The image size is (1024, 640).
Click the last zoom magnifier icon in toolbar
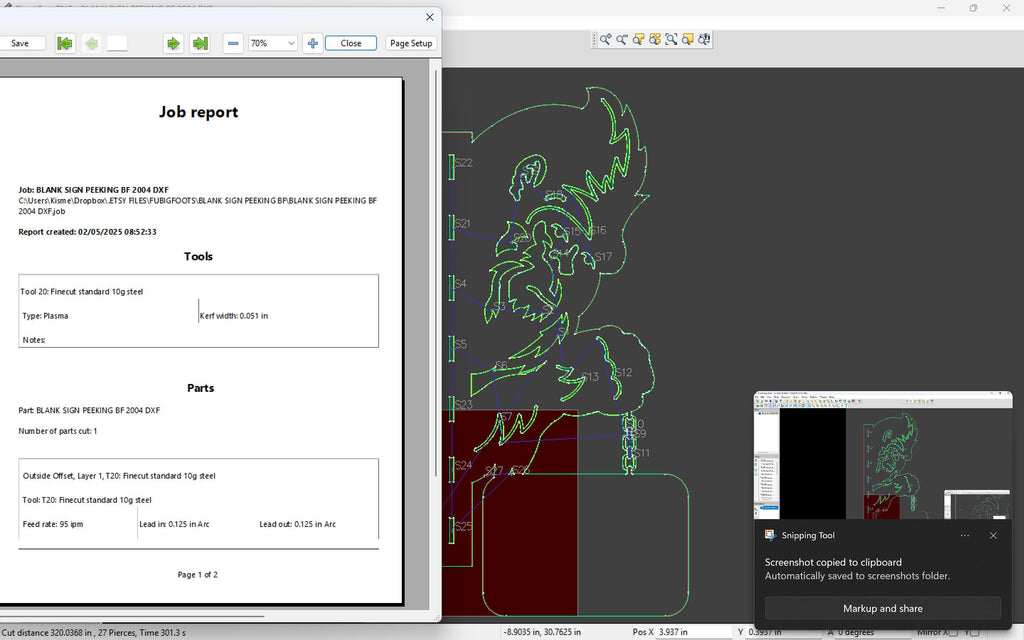click(704, 39)
